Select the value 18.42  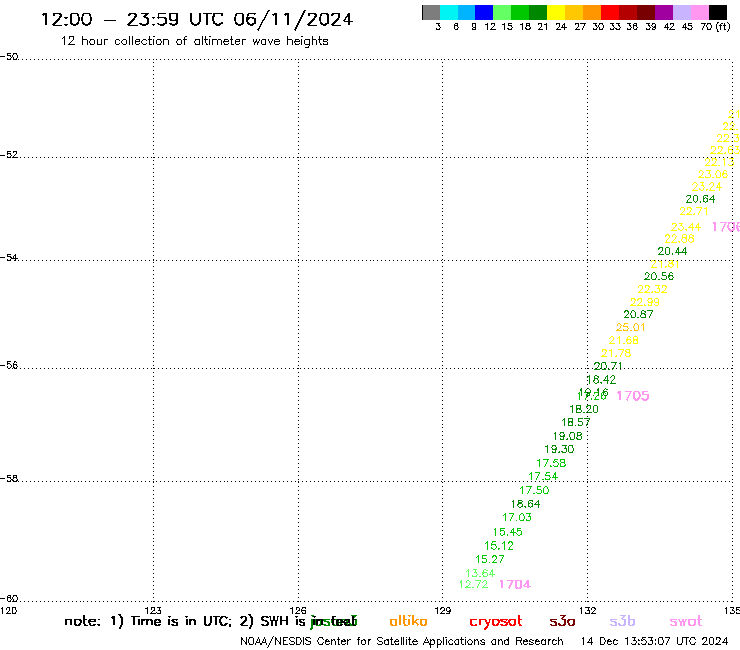click(x=601, y=380)
